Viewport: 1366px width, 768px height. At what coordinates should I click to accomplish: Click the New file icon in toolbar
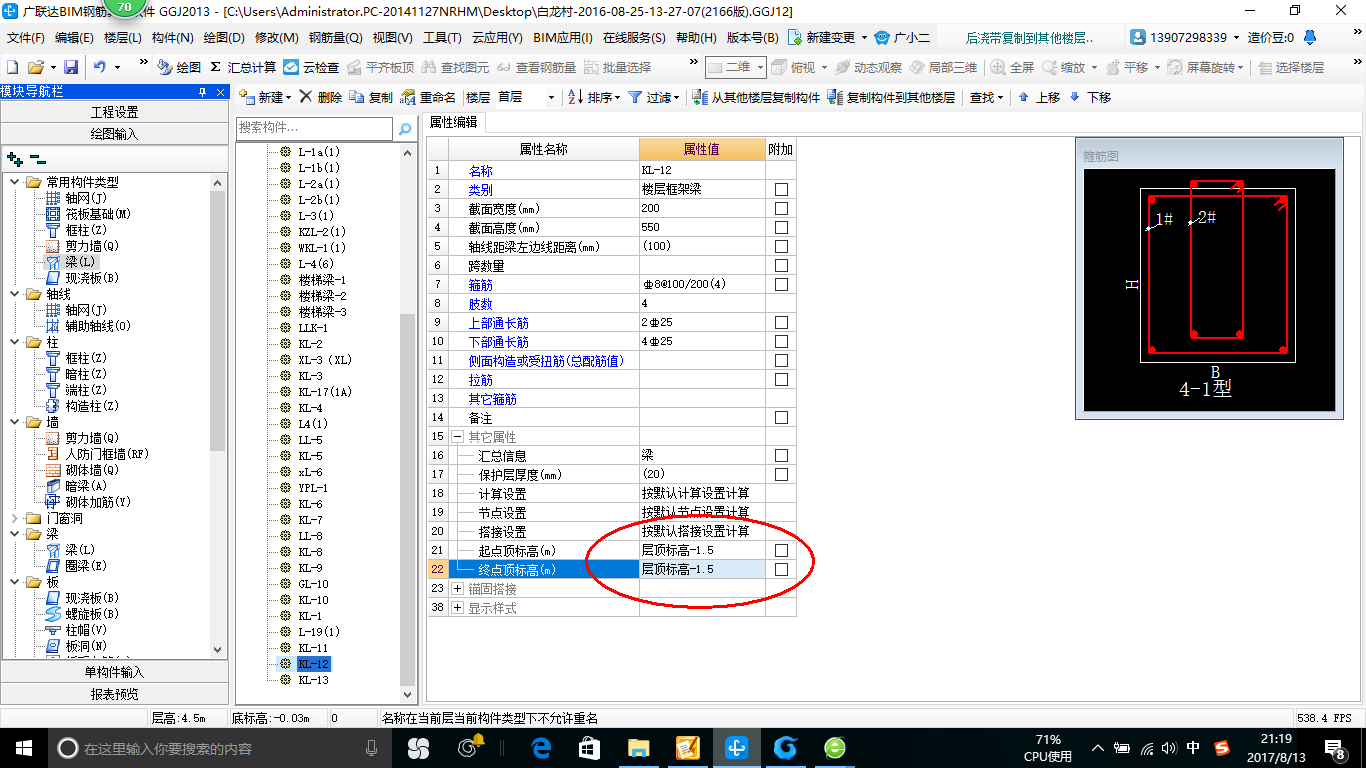point(13,67)
